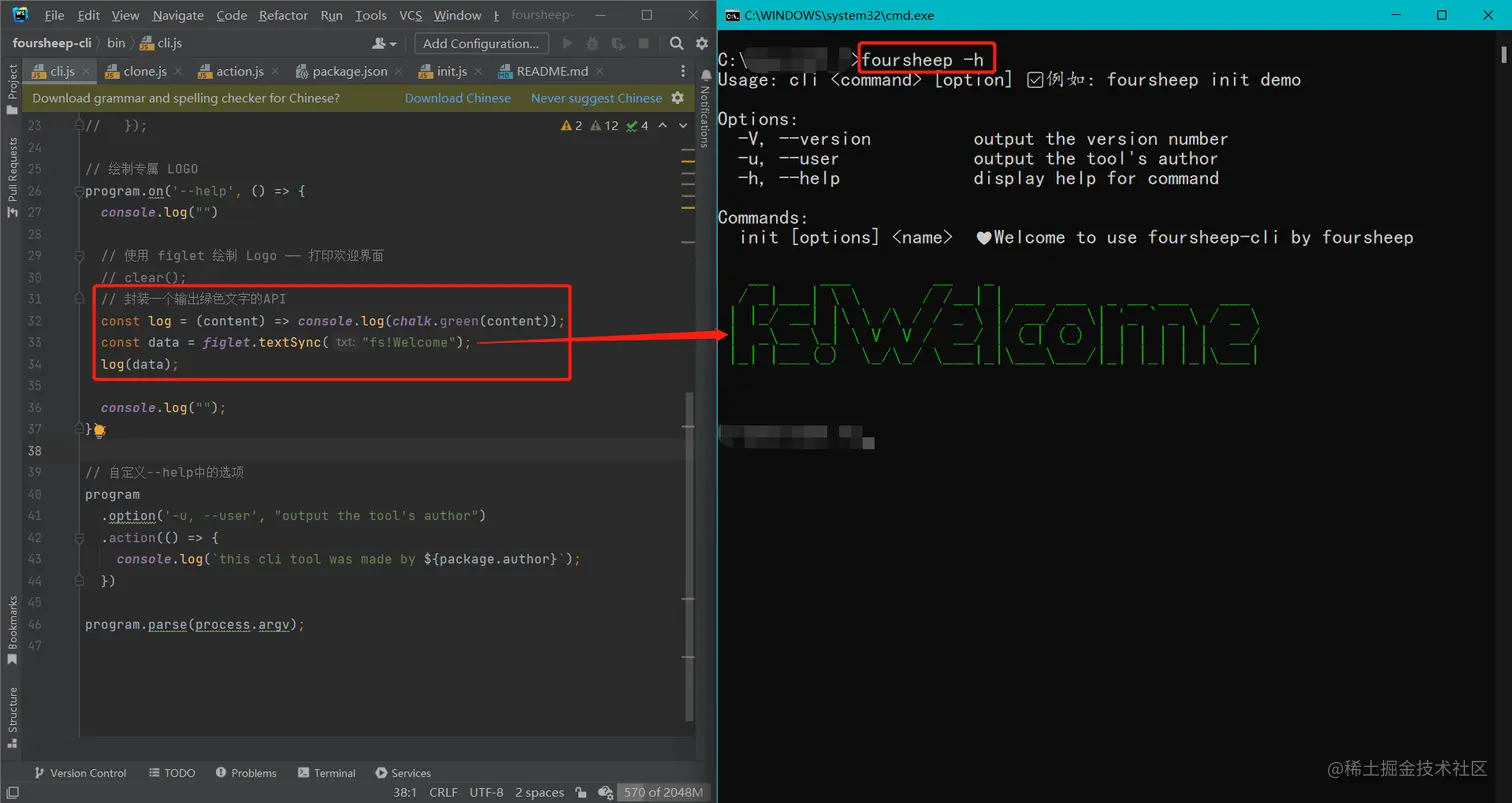This screenshot has height=803, width=1512.
Task: Close the clone.js tab
Action: tap(177, 72)
